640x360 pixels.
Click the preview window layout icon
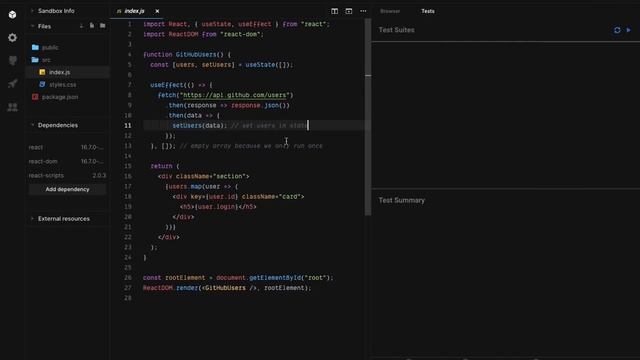349,11
